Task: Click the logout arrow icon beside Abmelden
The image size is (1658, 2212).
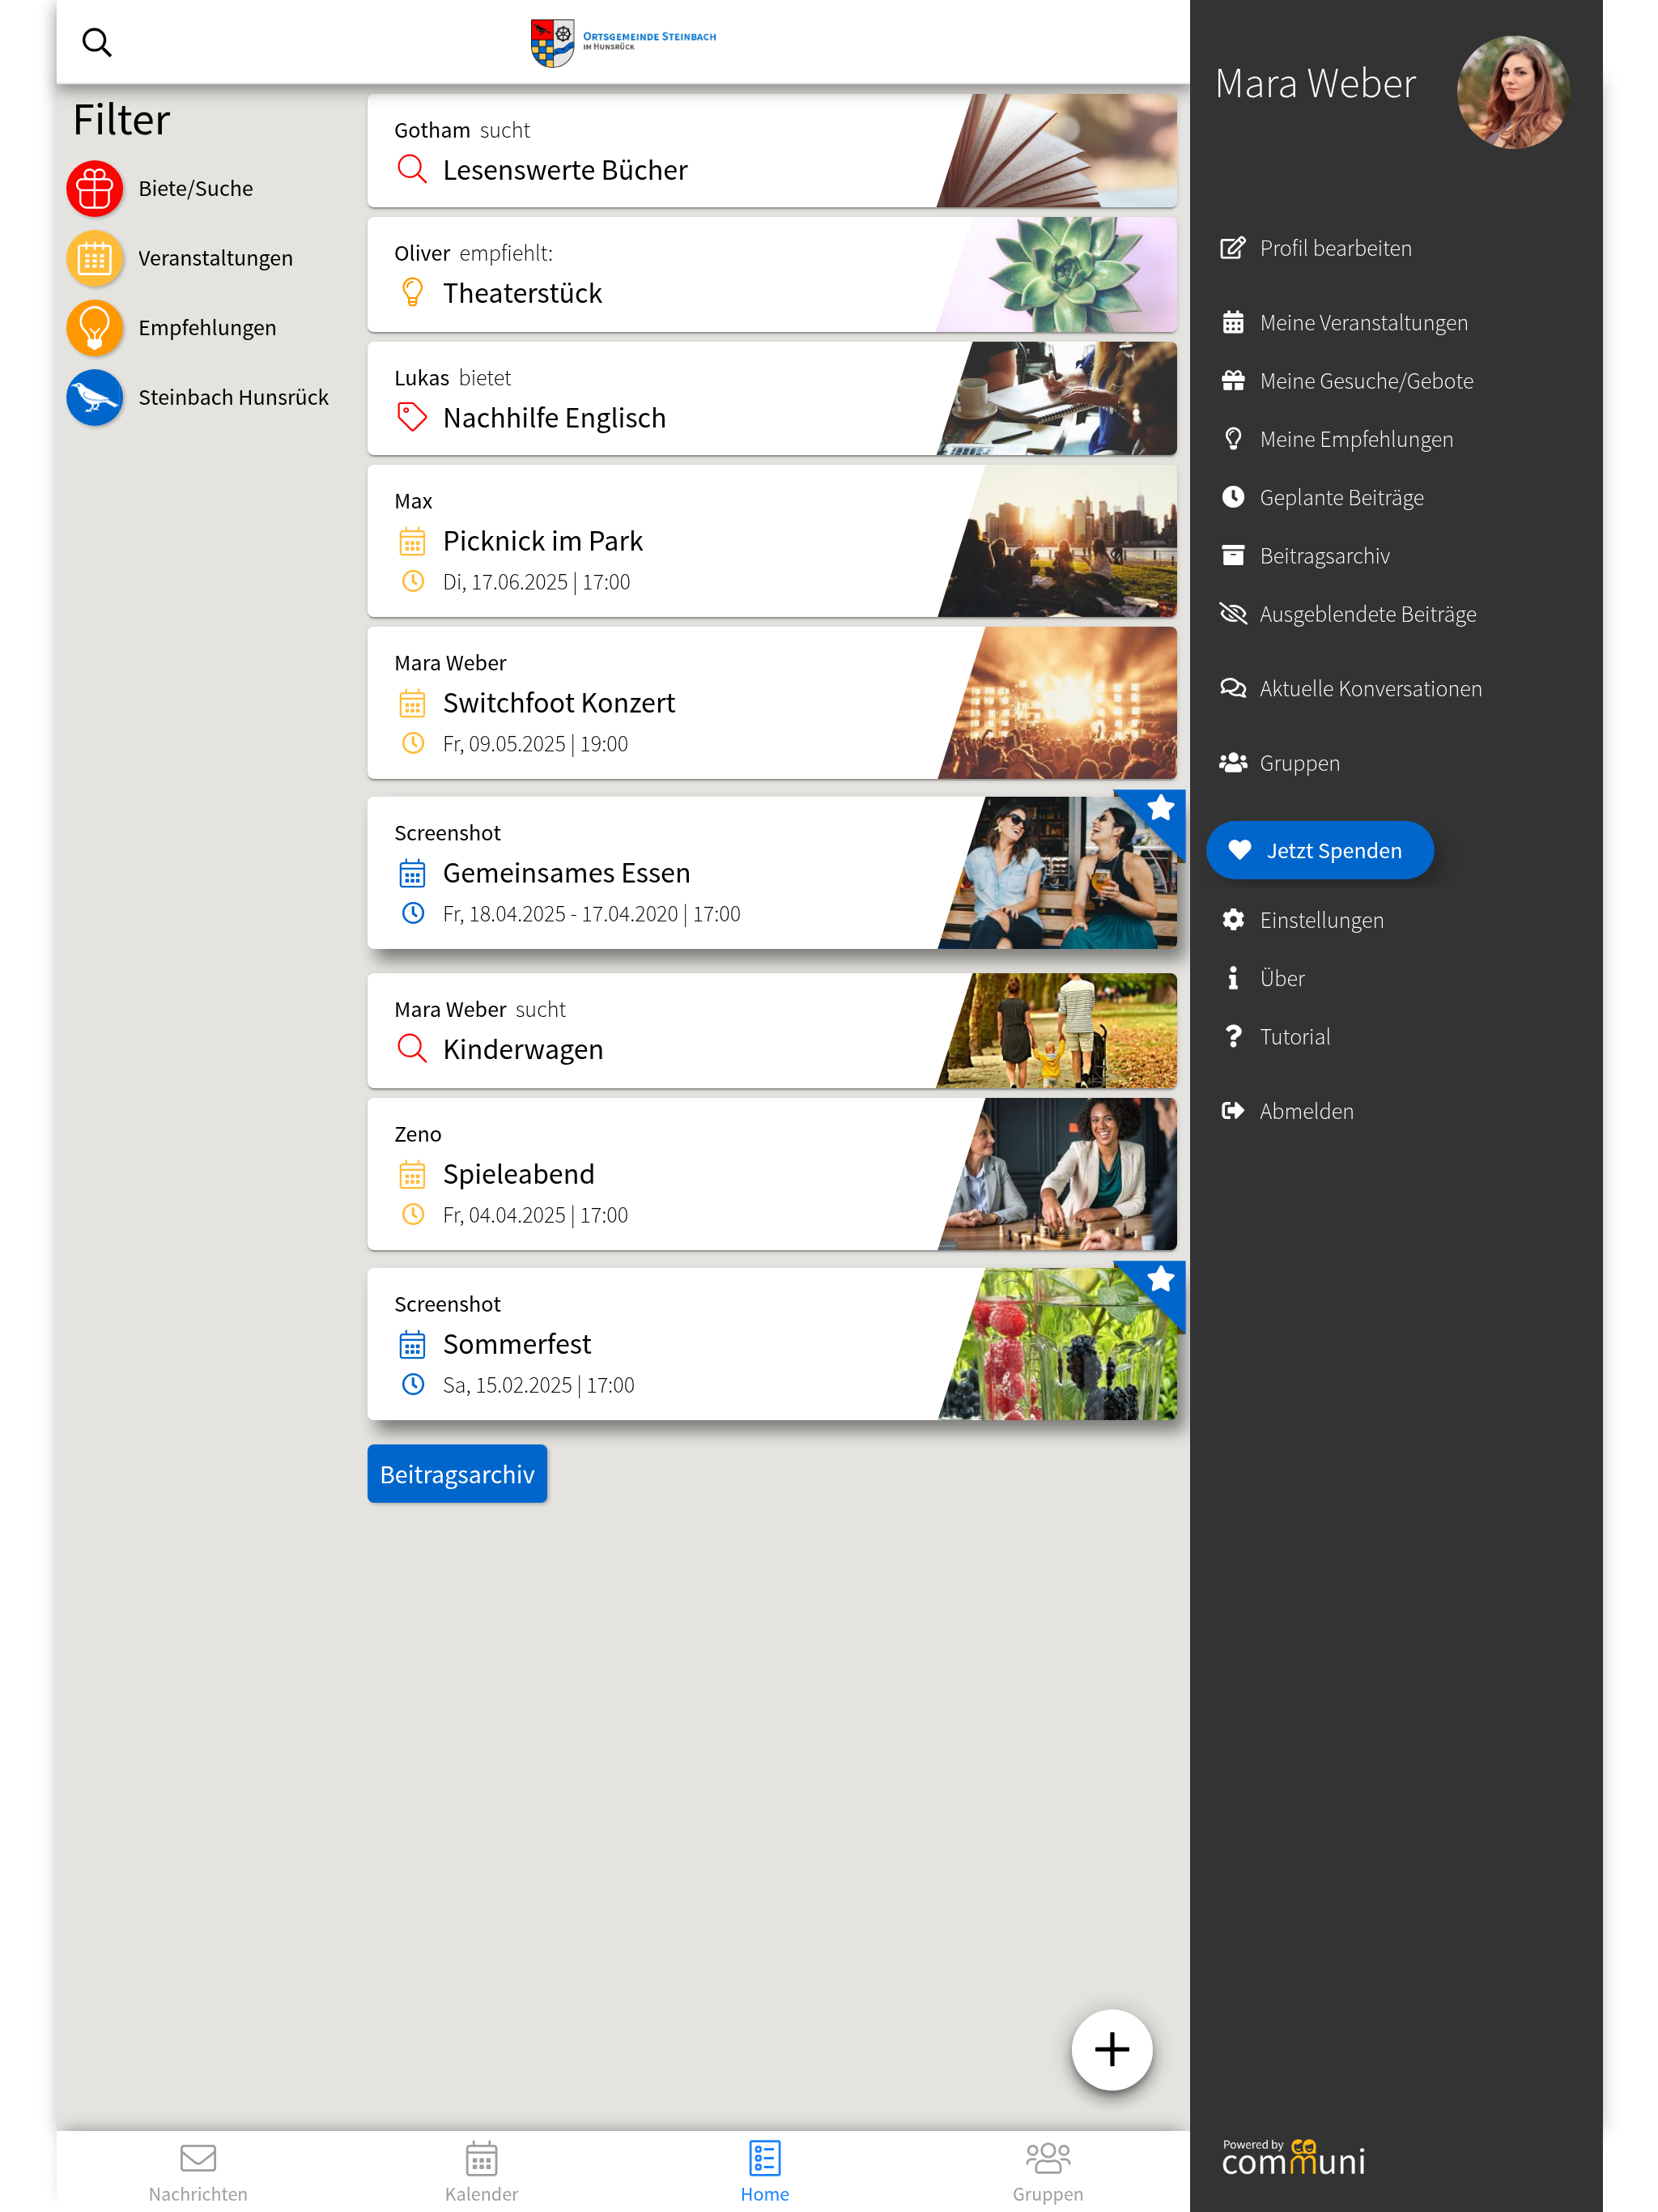Action: coord(1233,1111)
